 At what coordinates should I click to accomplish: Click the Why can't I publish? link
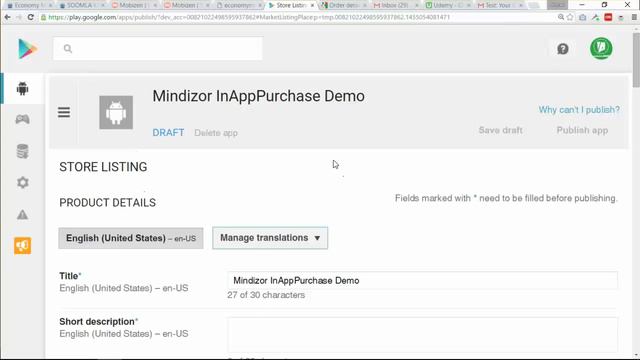tap(579, 110)
